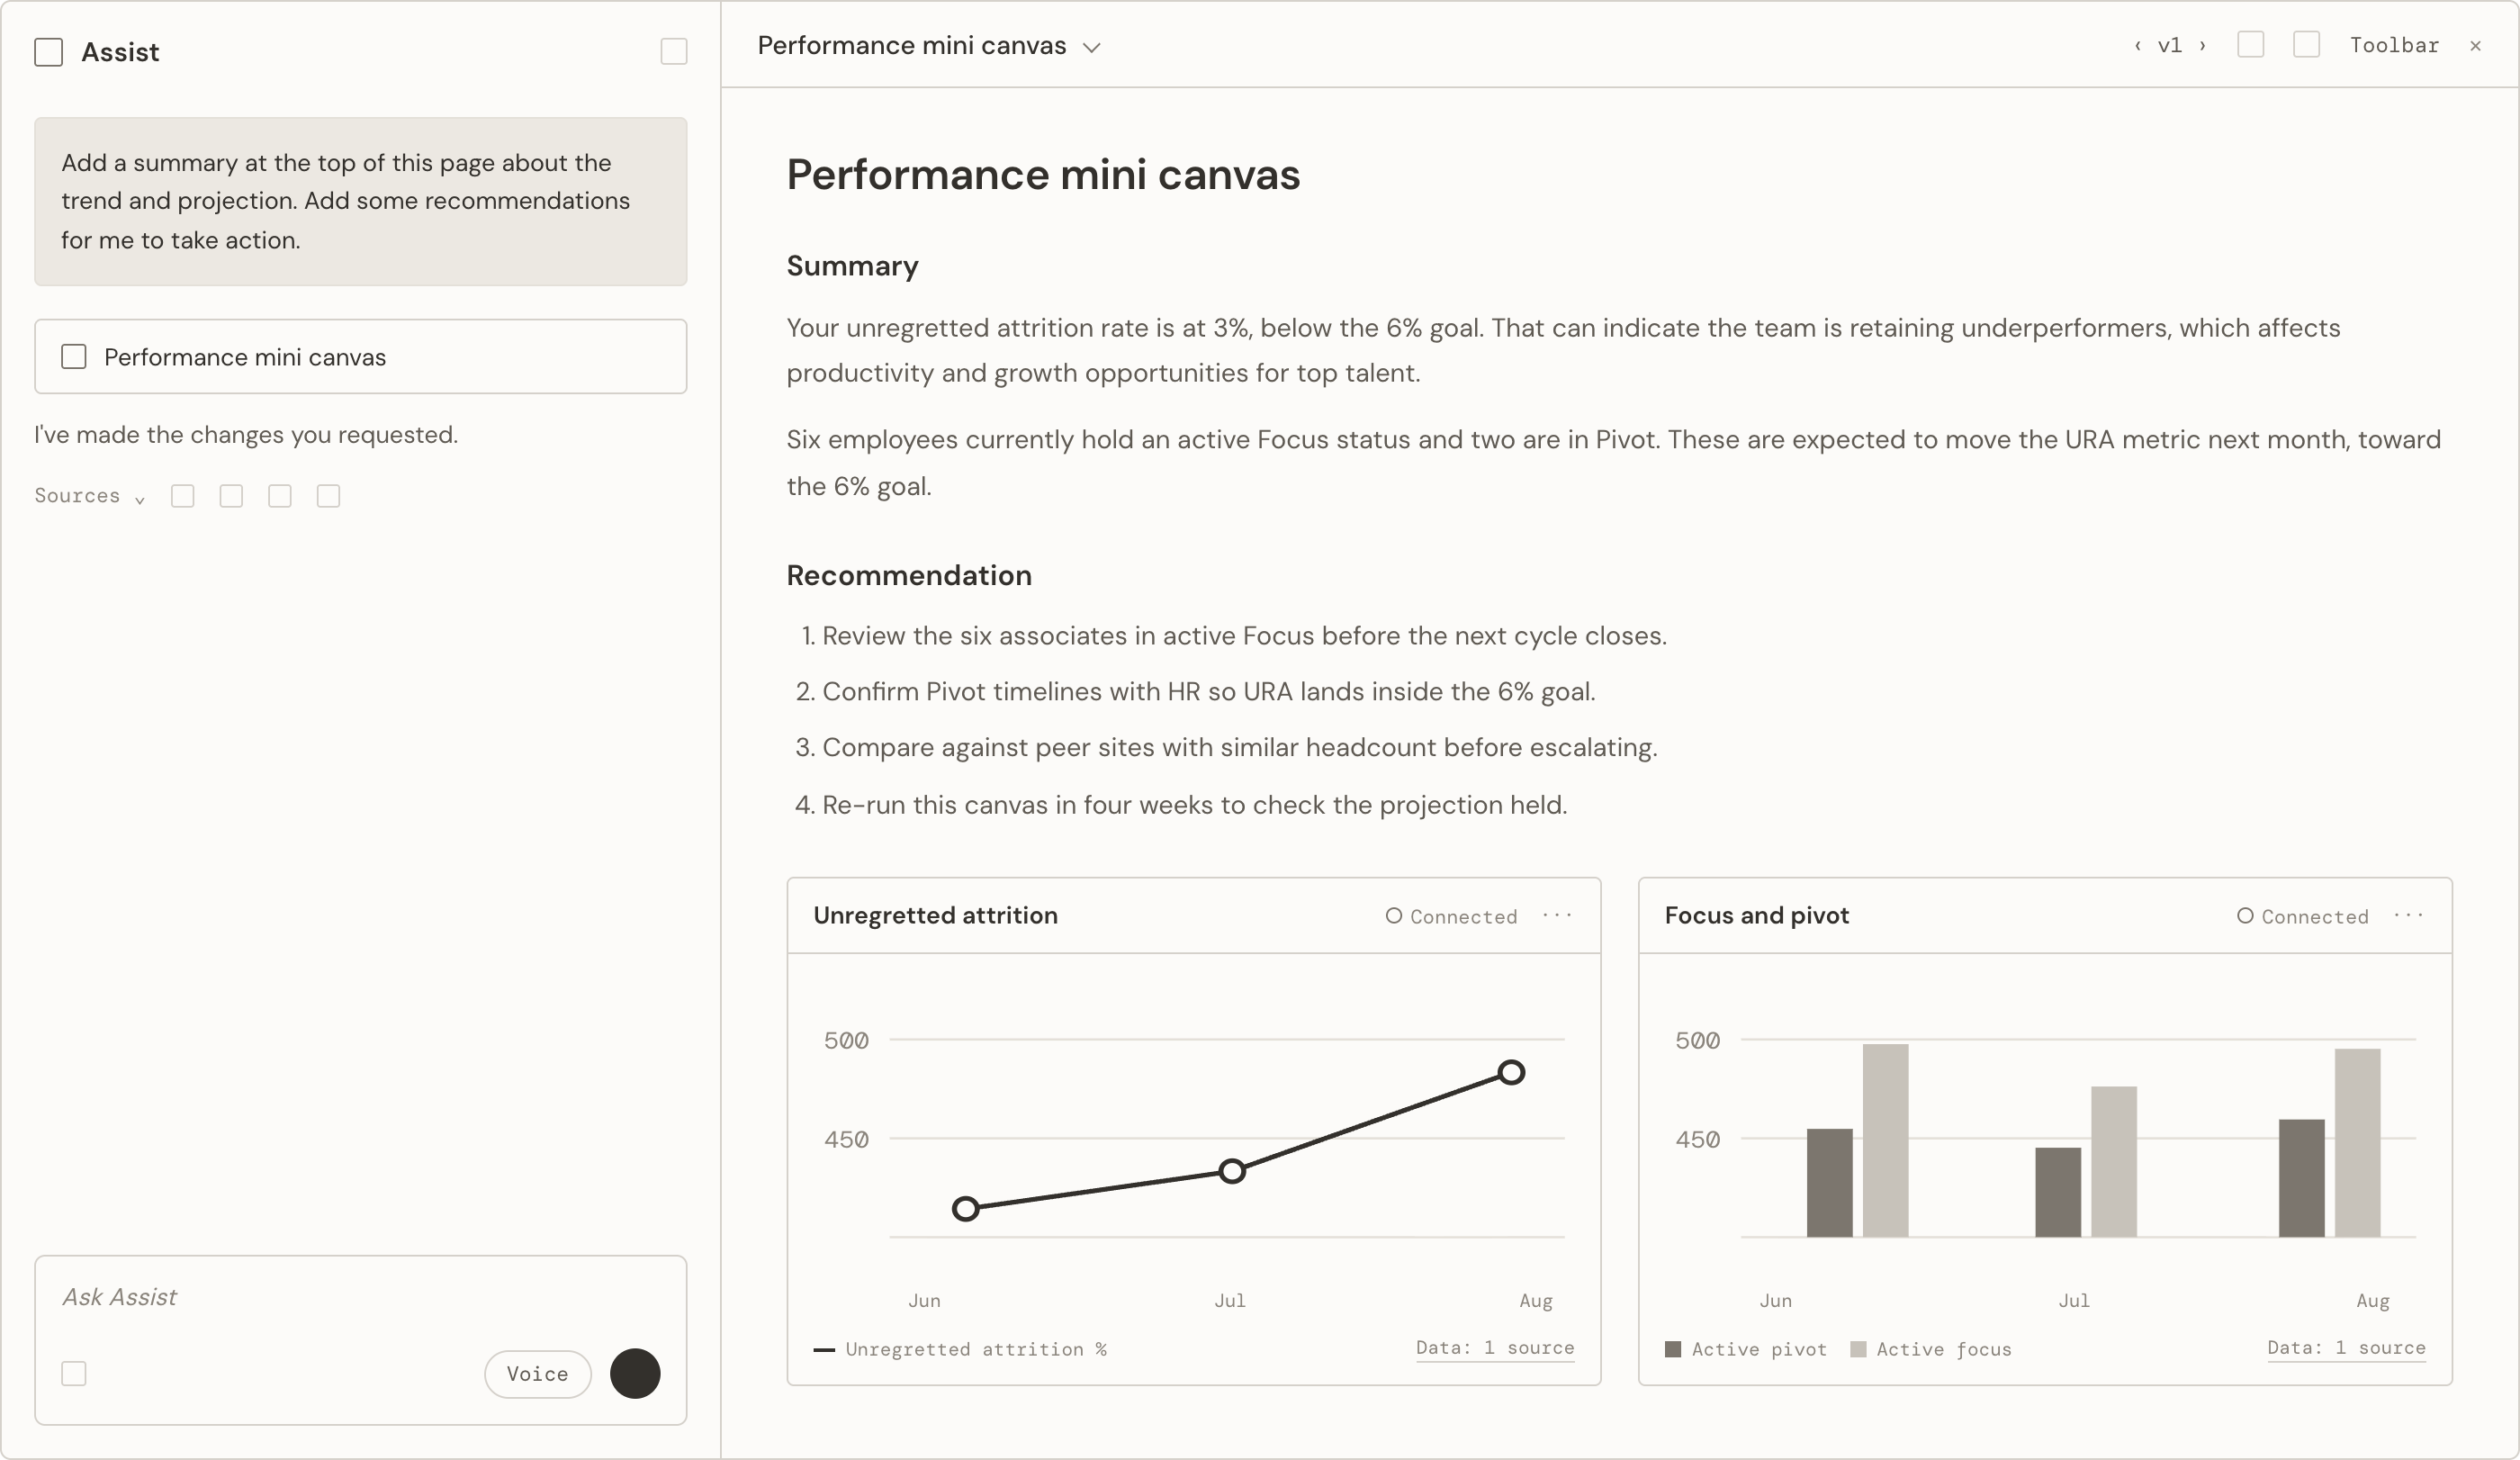The width and height of the screenshot is (2520, 1460).
Task: Click the Jun Active focus bar
Action: click(x=1885, y=1141)
